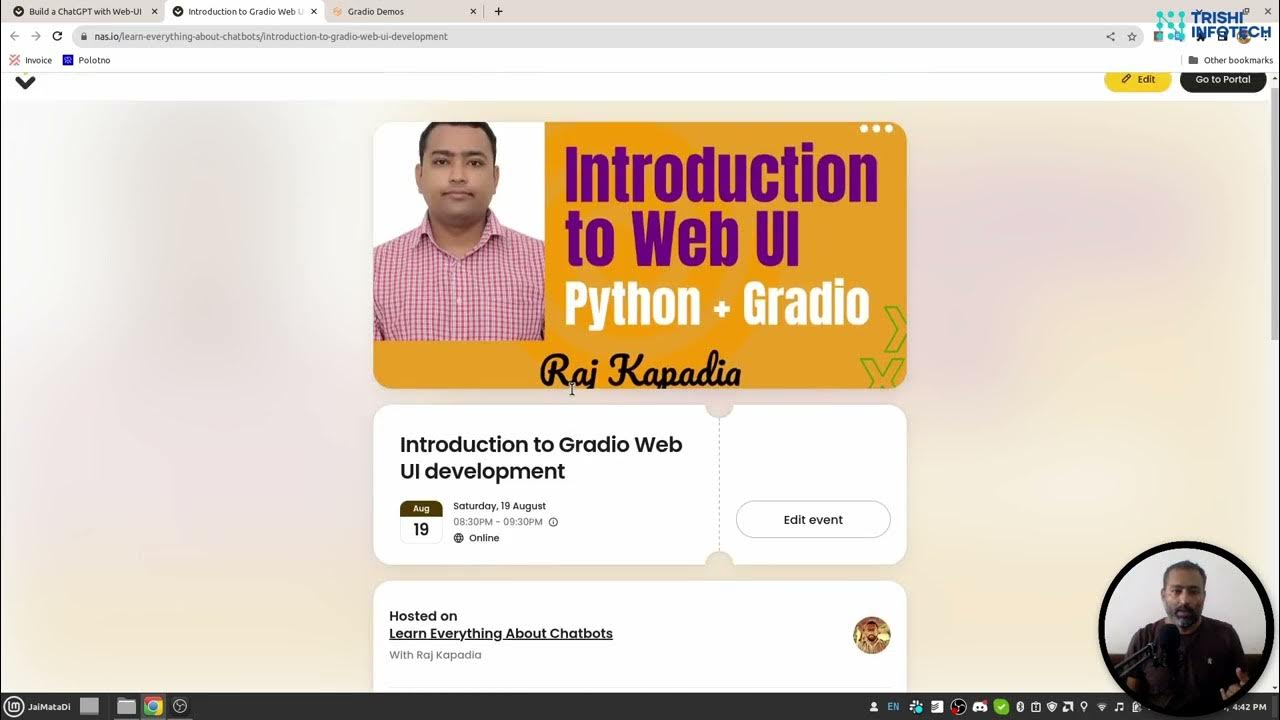Open a new browser tab

click(498, 11)
